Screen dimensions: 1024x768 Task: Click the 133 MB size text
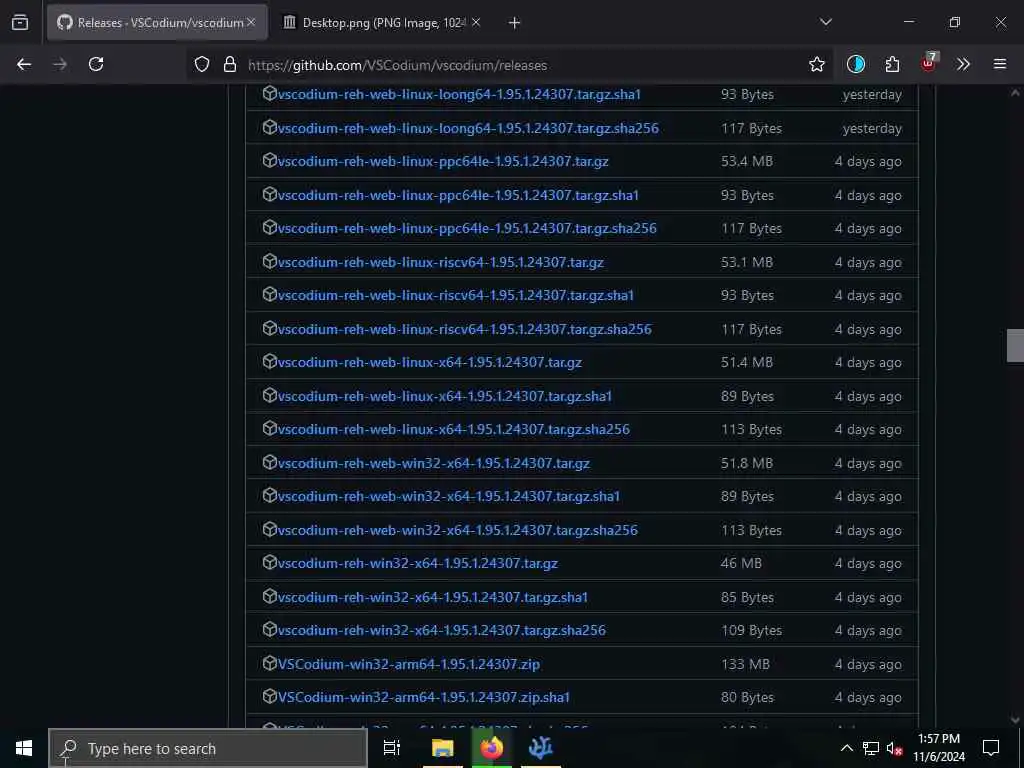click(x=745, y=664)
